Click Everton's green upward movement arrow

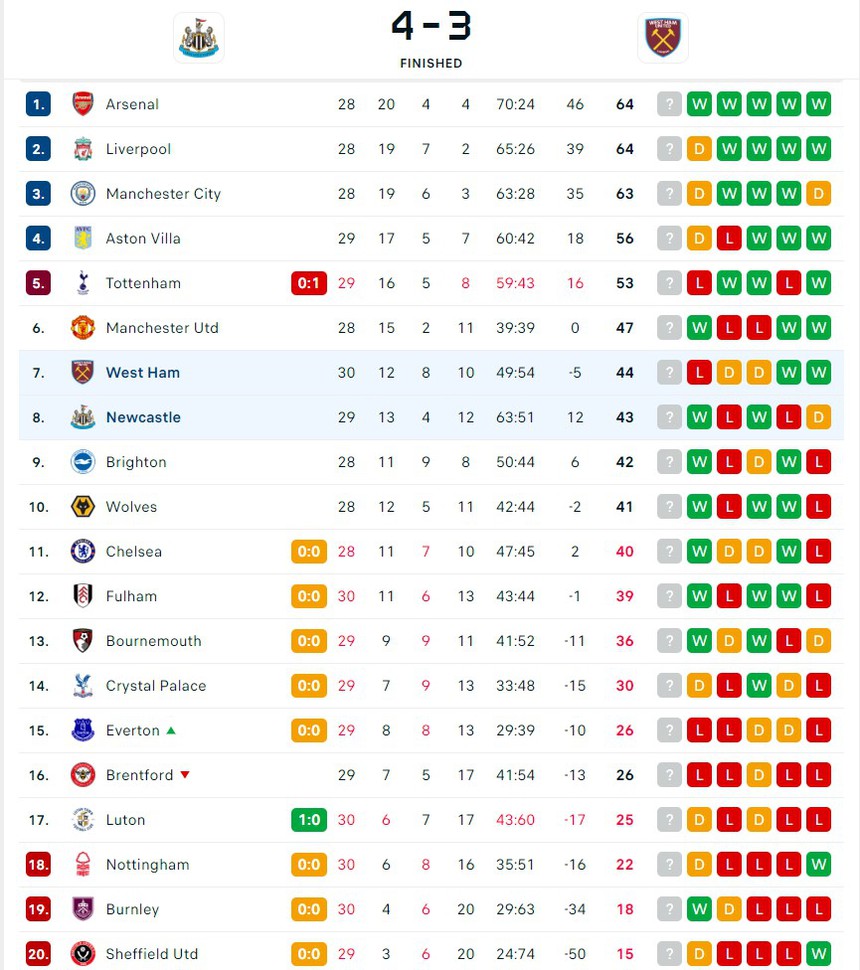(x=169, y=730)
